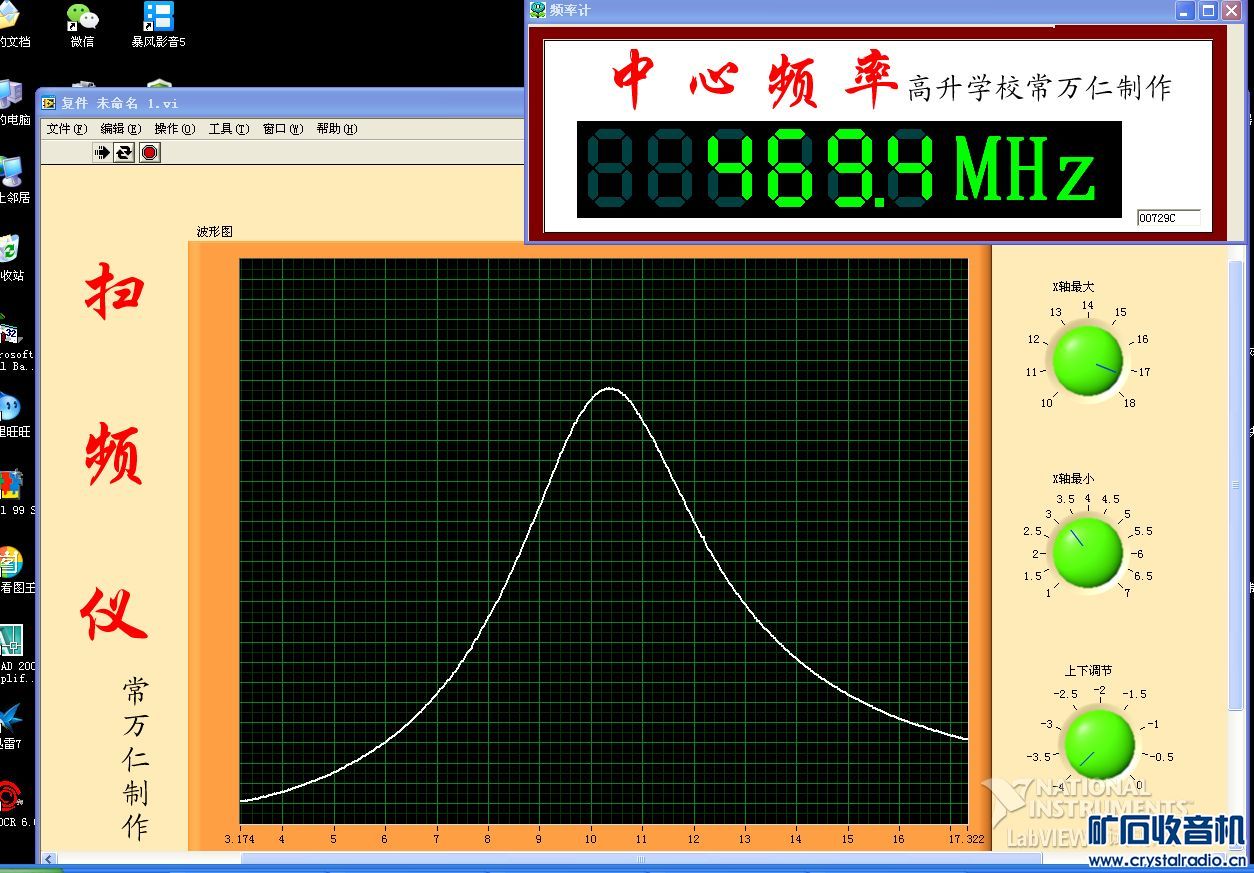Open the 帮助(H) menu
The width and height of the screenshot is (1254, 873).
pyautogui.click(x=337, y=128)
